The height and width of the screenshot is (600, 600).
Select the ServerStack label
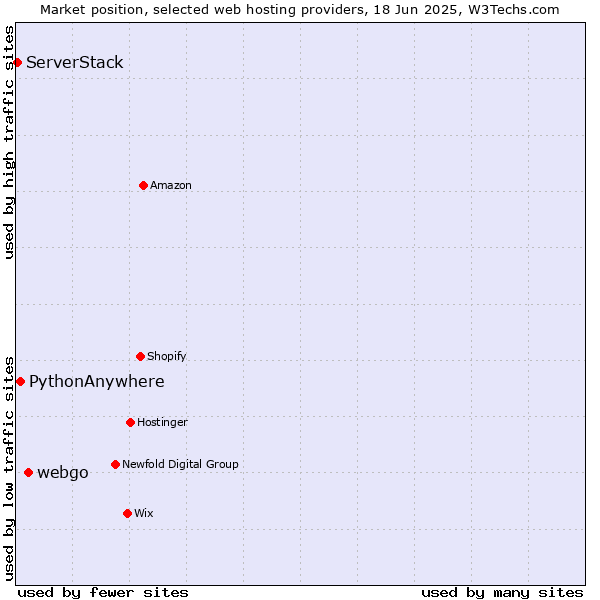point(75,62)
